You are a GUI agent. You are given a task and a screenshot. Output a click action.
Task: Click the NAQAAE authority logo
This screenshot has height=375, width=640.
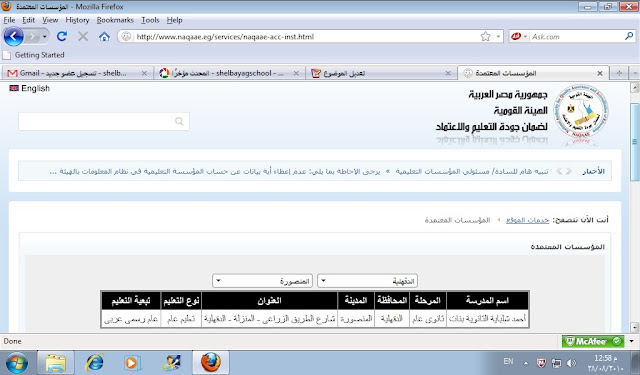point(581,110)
